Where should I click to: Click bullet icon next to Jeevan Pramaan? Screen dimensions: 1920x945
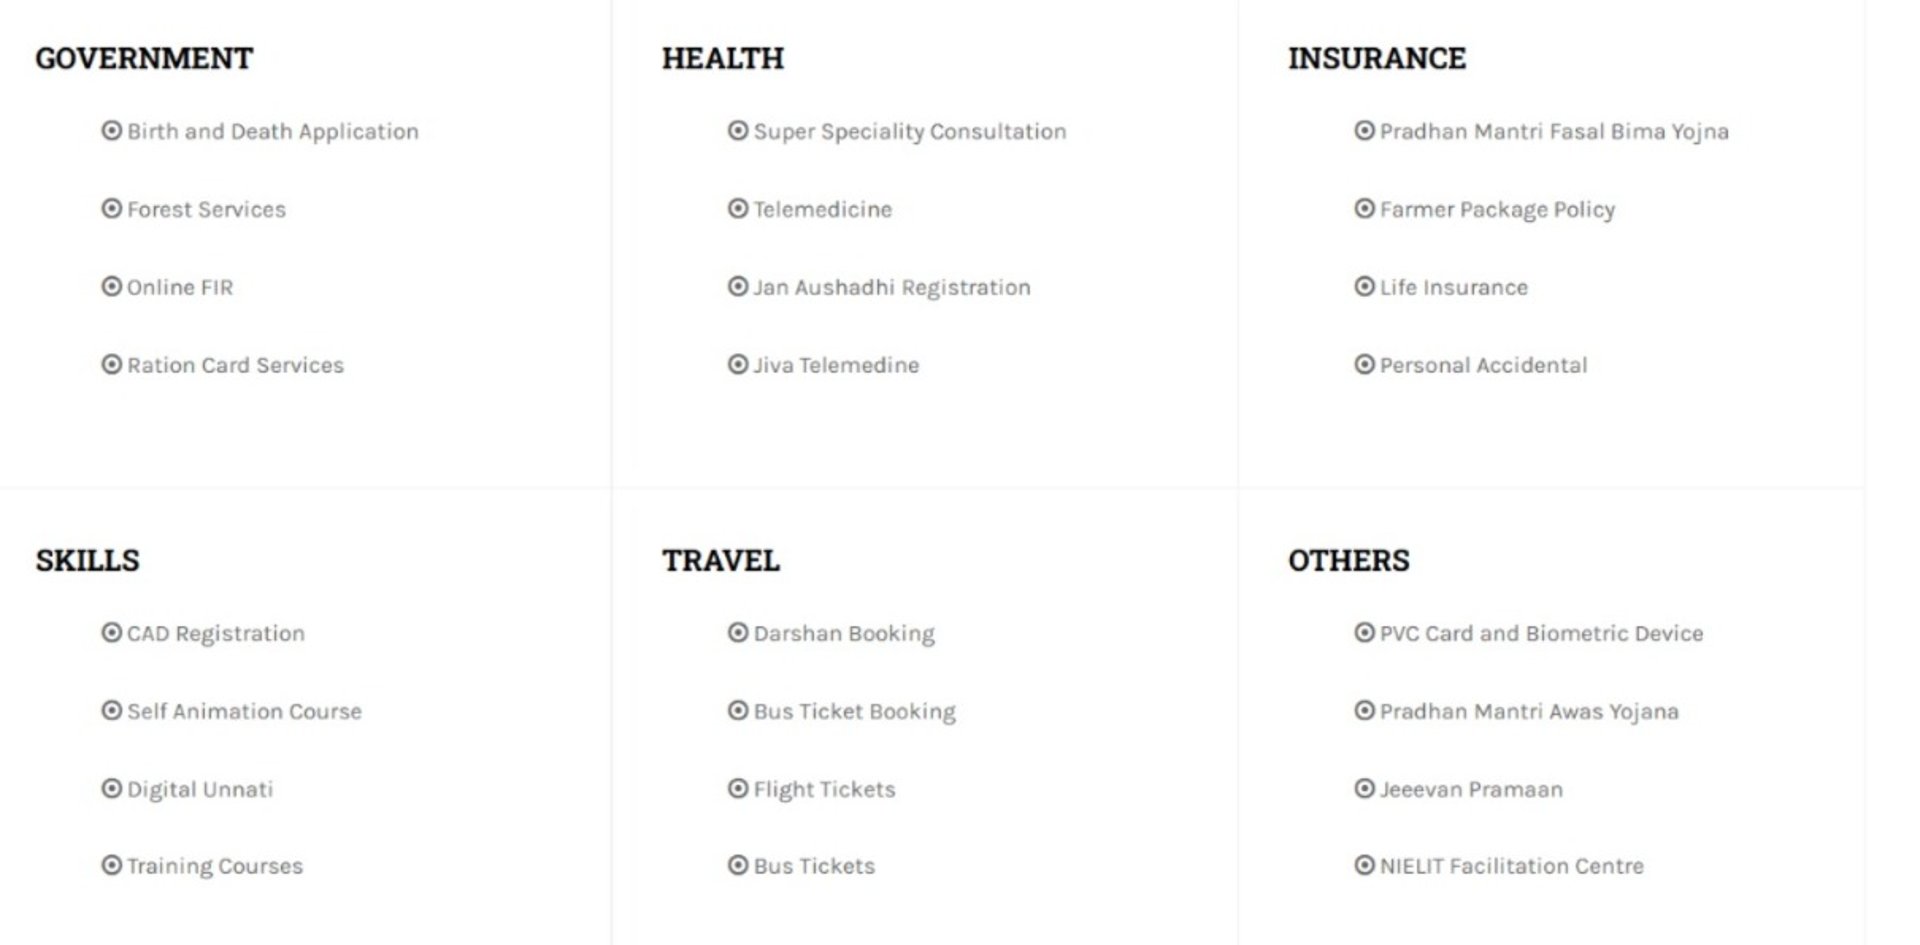[x=1364, y=789]
